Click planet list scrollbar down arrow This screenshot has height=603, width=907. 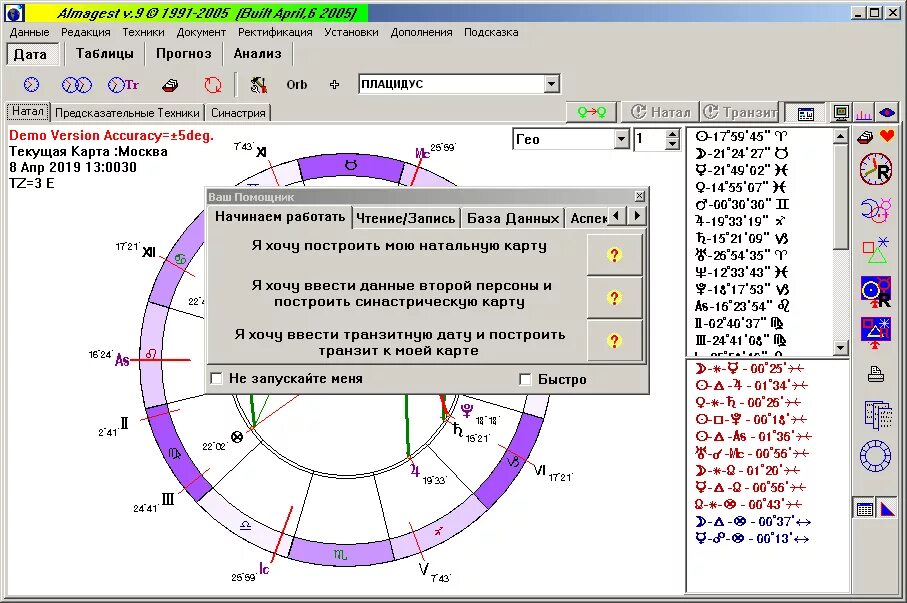point(841,347)
